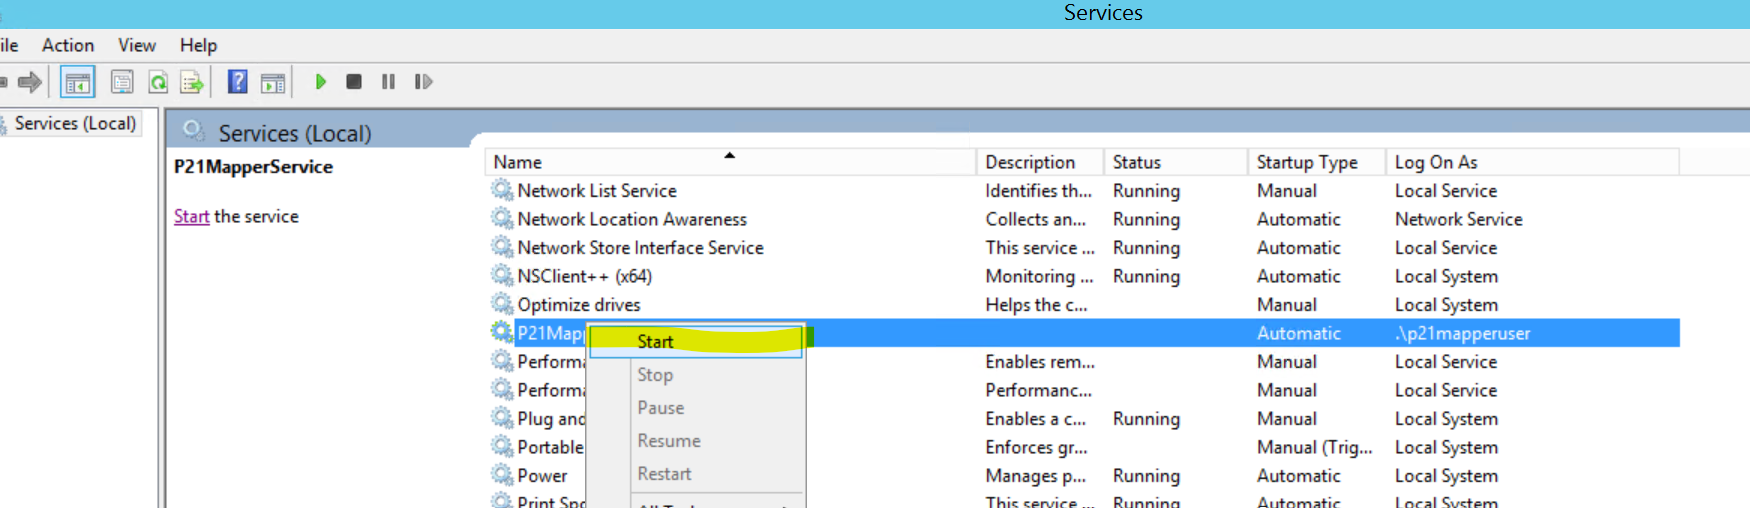1750x508 pixels.
Task: Open the View menu
Action: click(136, 45)
